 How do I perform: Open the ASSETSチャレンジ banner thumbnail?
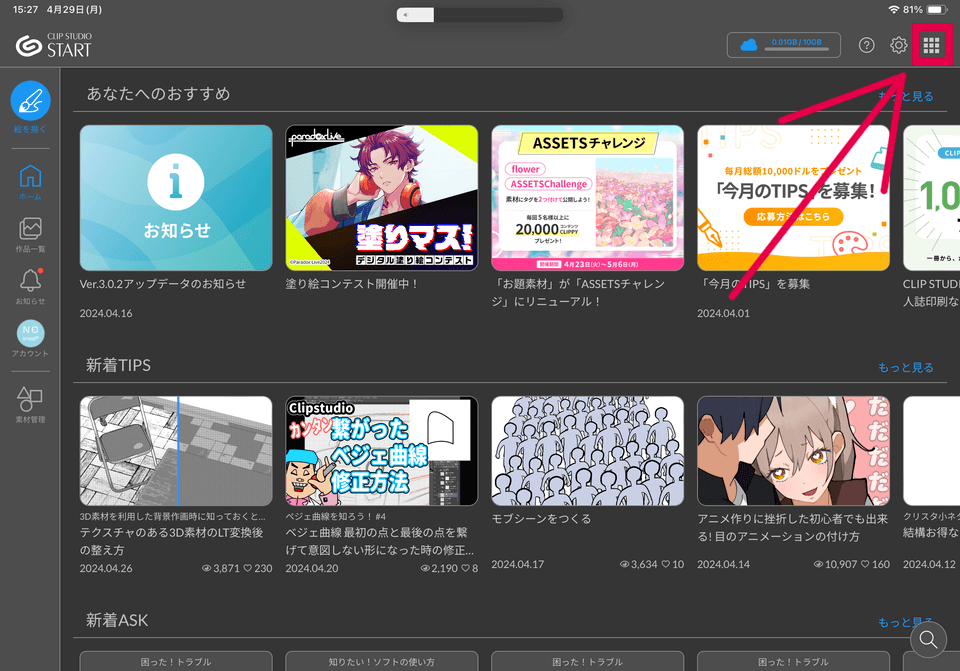click(x=587, y=198)
